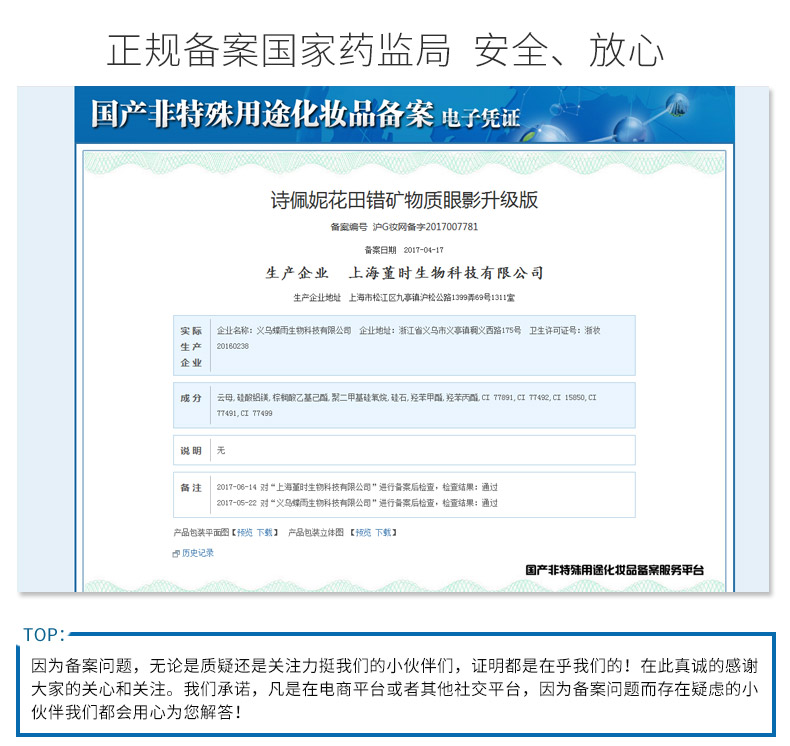Click the 说明 row label
This screenshot has height=746, width=790.
[191, 450]
